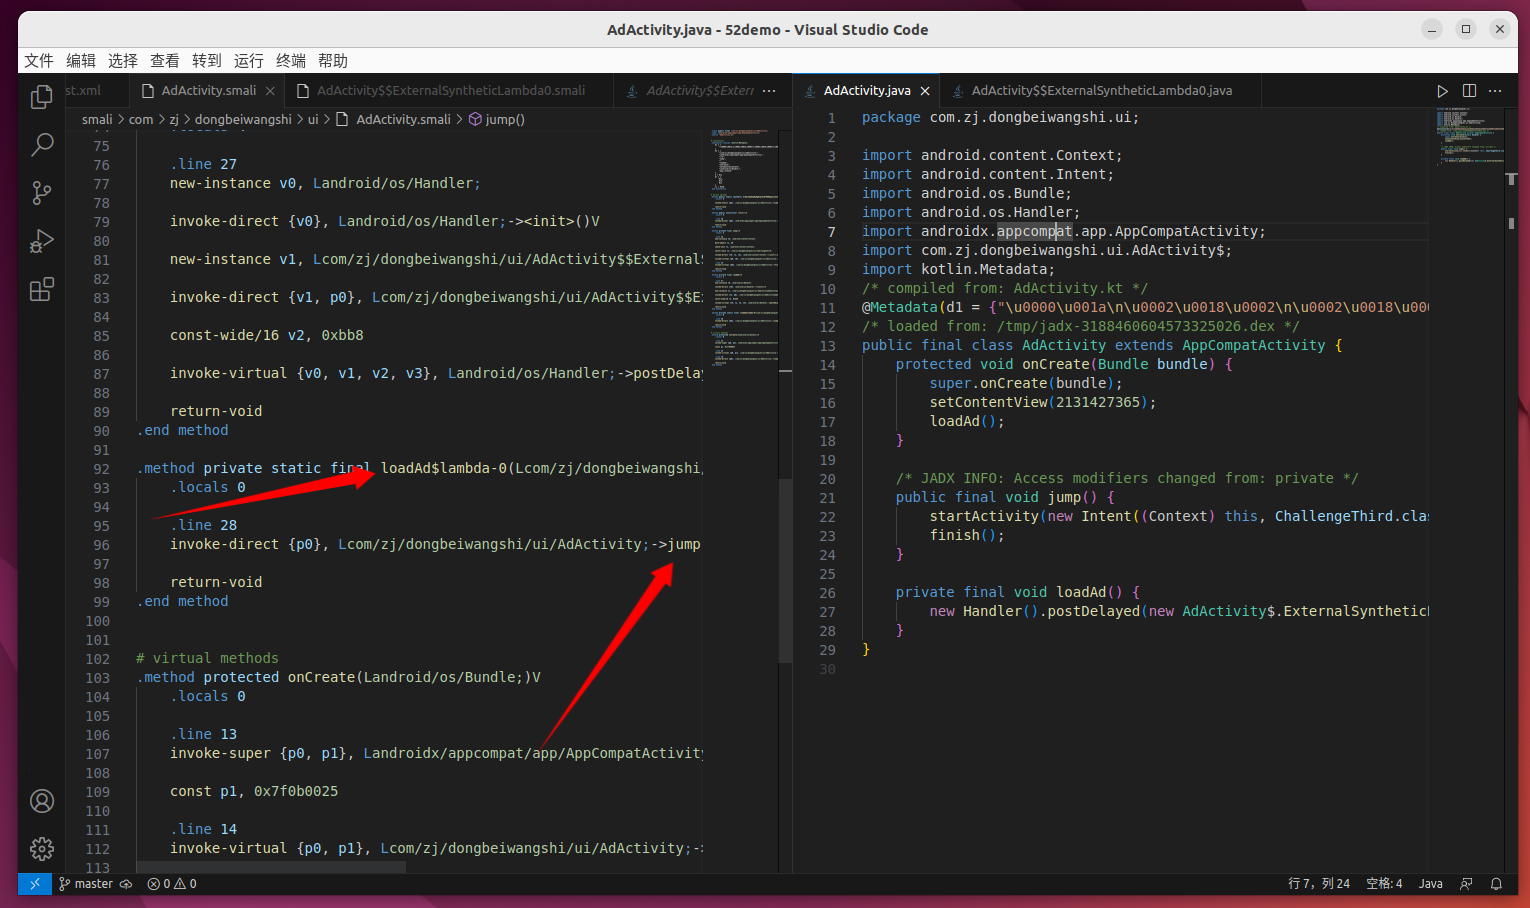
Task: Click the 空格: 4 indentation setting
Action: pos(1384,884)
